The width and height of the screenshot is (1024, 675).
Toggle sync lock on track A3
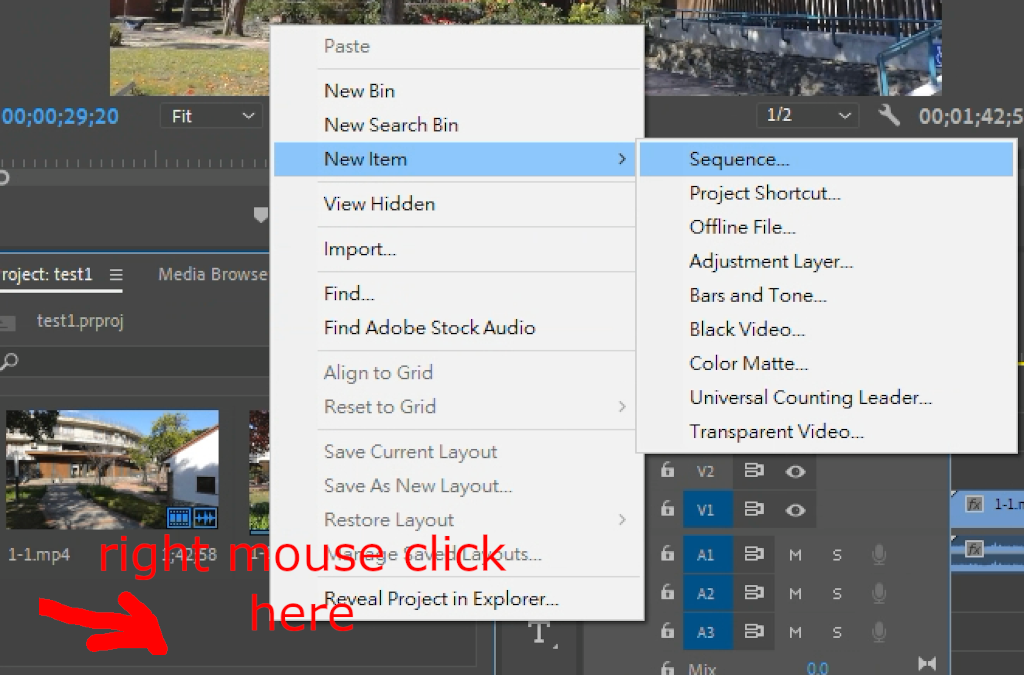click(754, 632)
